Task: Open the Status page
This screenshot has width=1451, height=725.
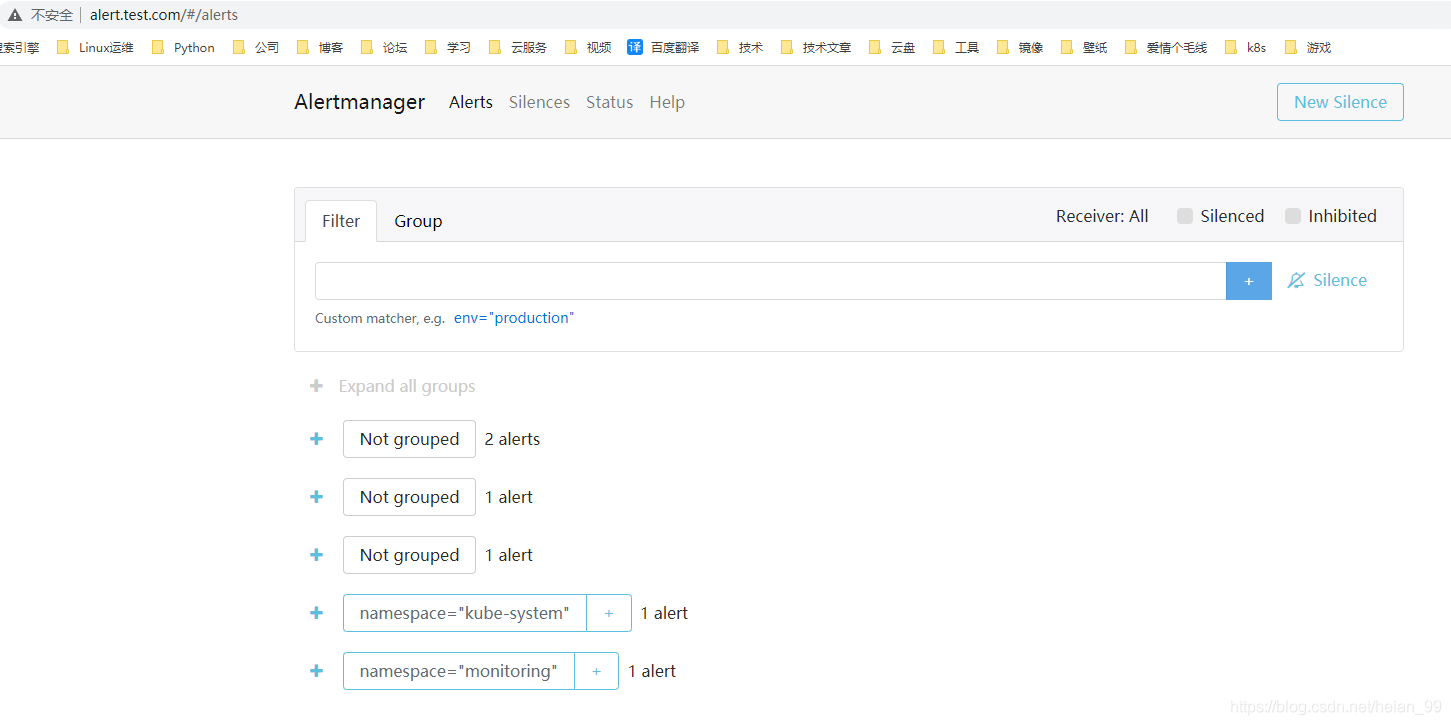Action: pyautogui.click(x=609, y=102)
